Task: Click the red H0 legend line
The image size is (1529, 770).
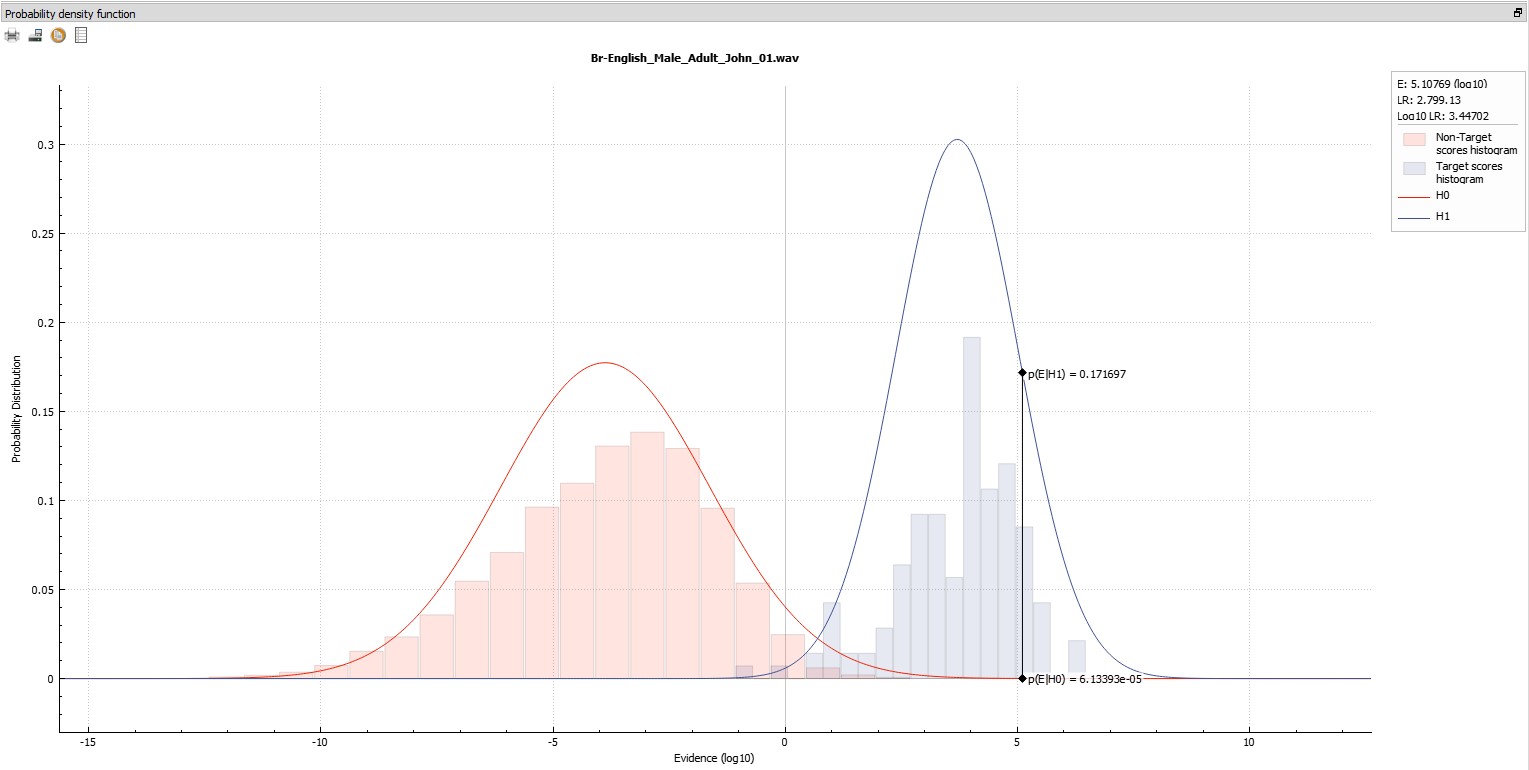Action: click(x=1414, y=197)
